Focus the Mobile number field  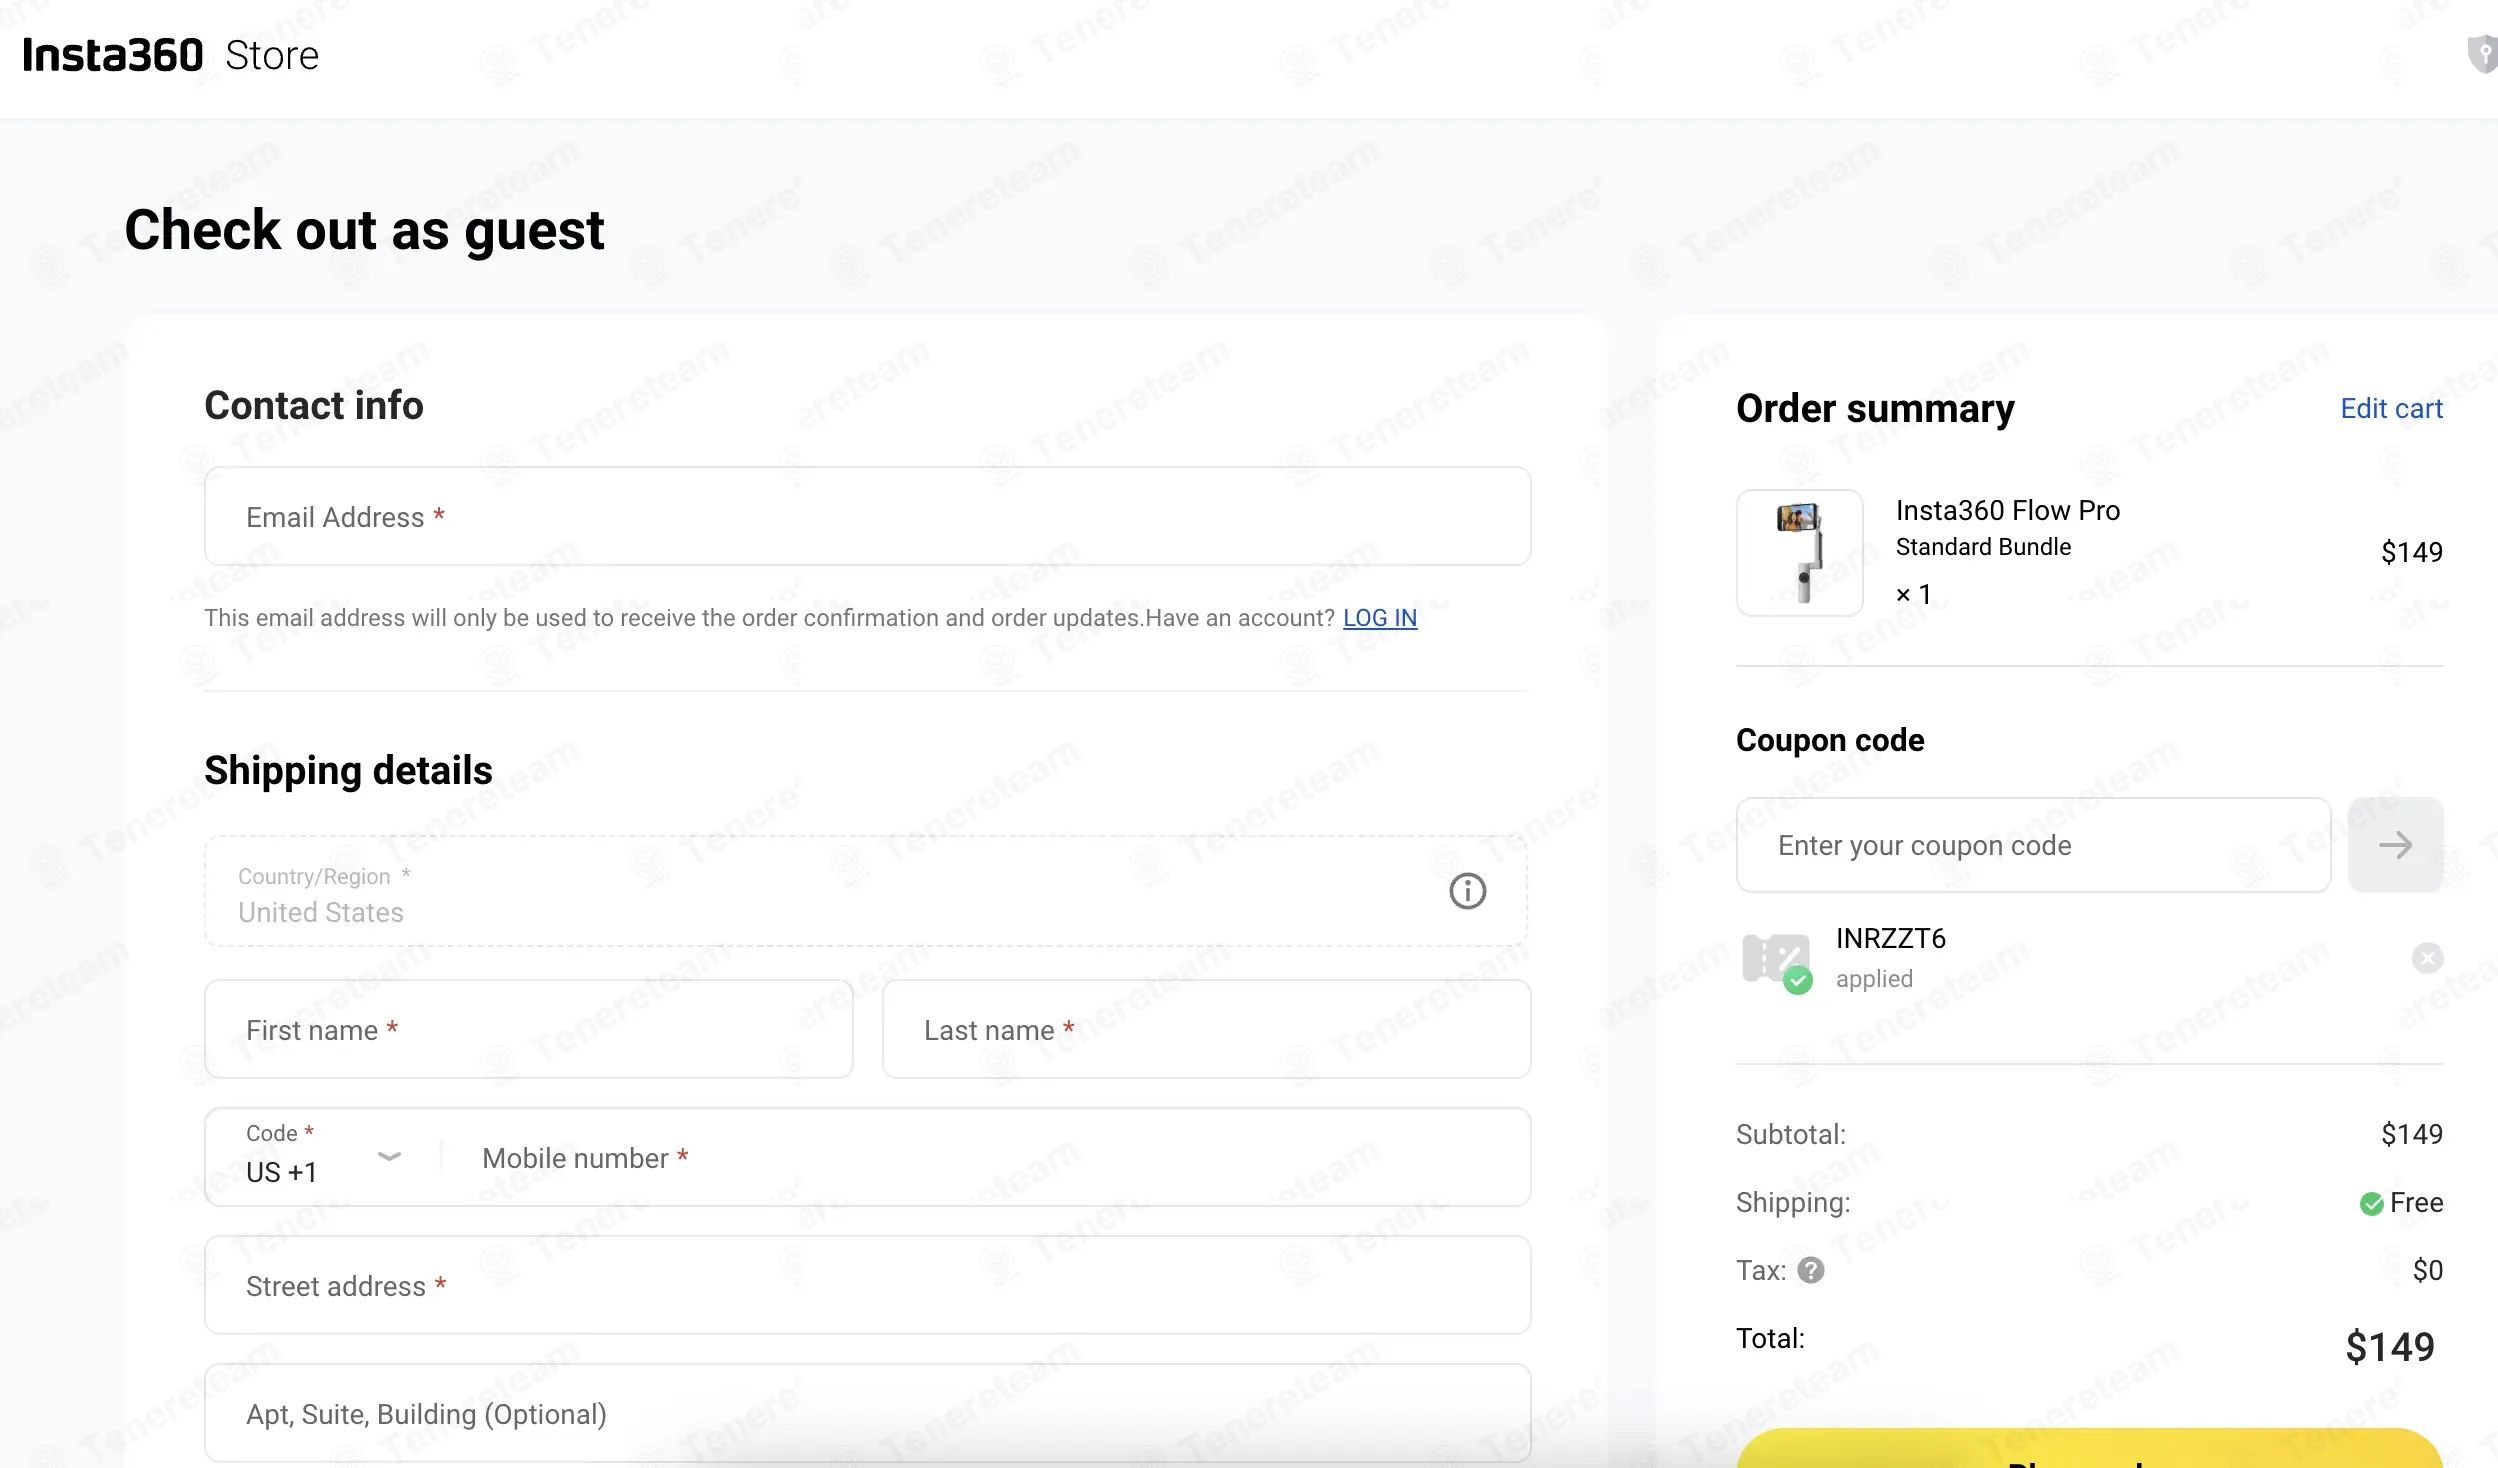(985, 1157)
